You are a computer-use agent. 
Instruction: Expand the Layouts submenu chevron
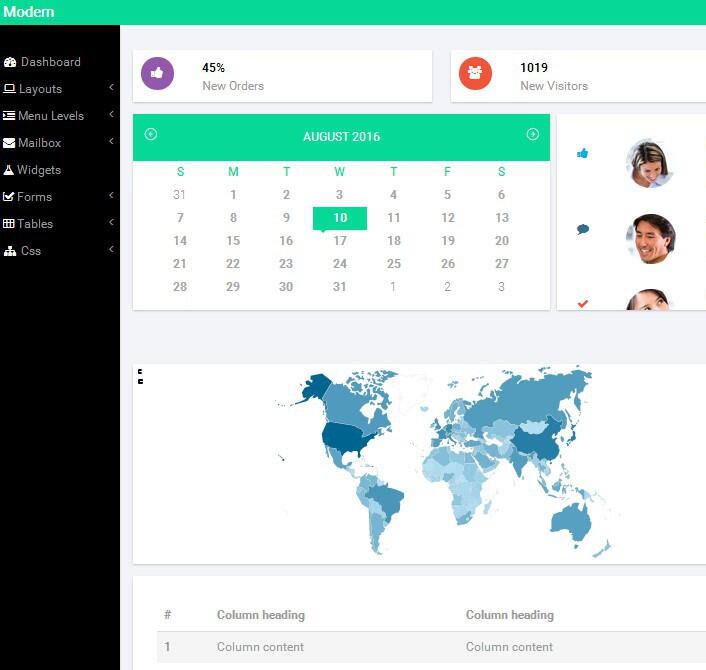111,87
